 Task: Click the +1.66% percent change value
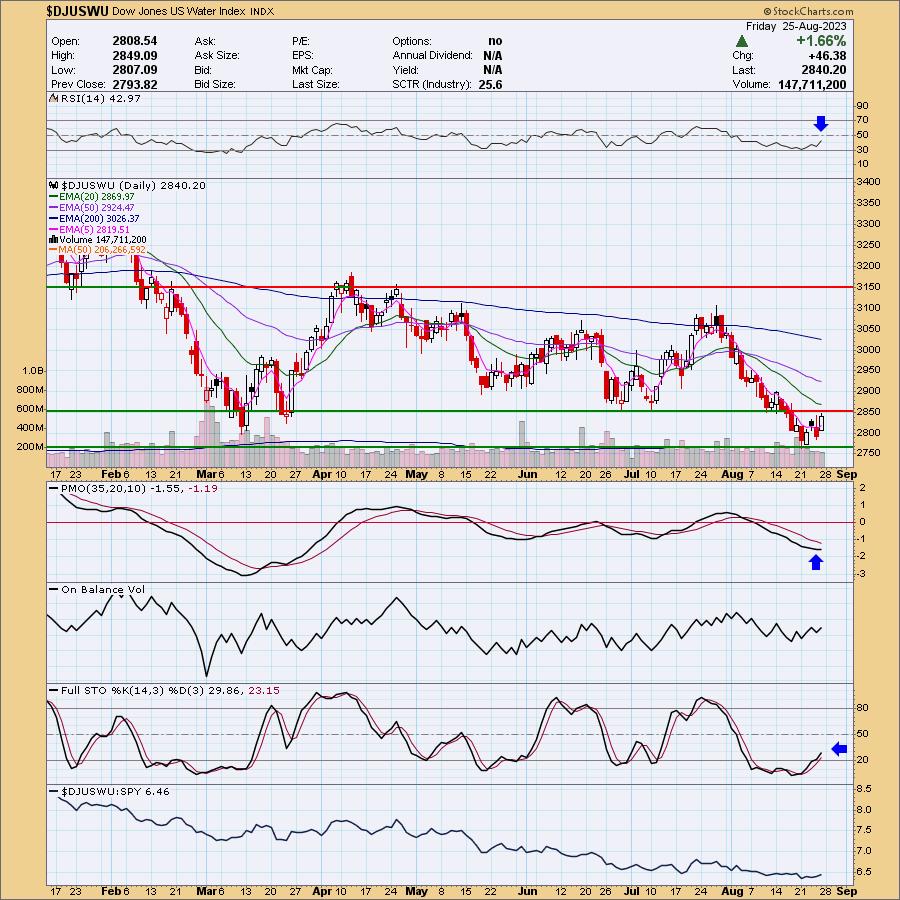820,41
